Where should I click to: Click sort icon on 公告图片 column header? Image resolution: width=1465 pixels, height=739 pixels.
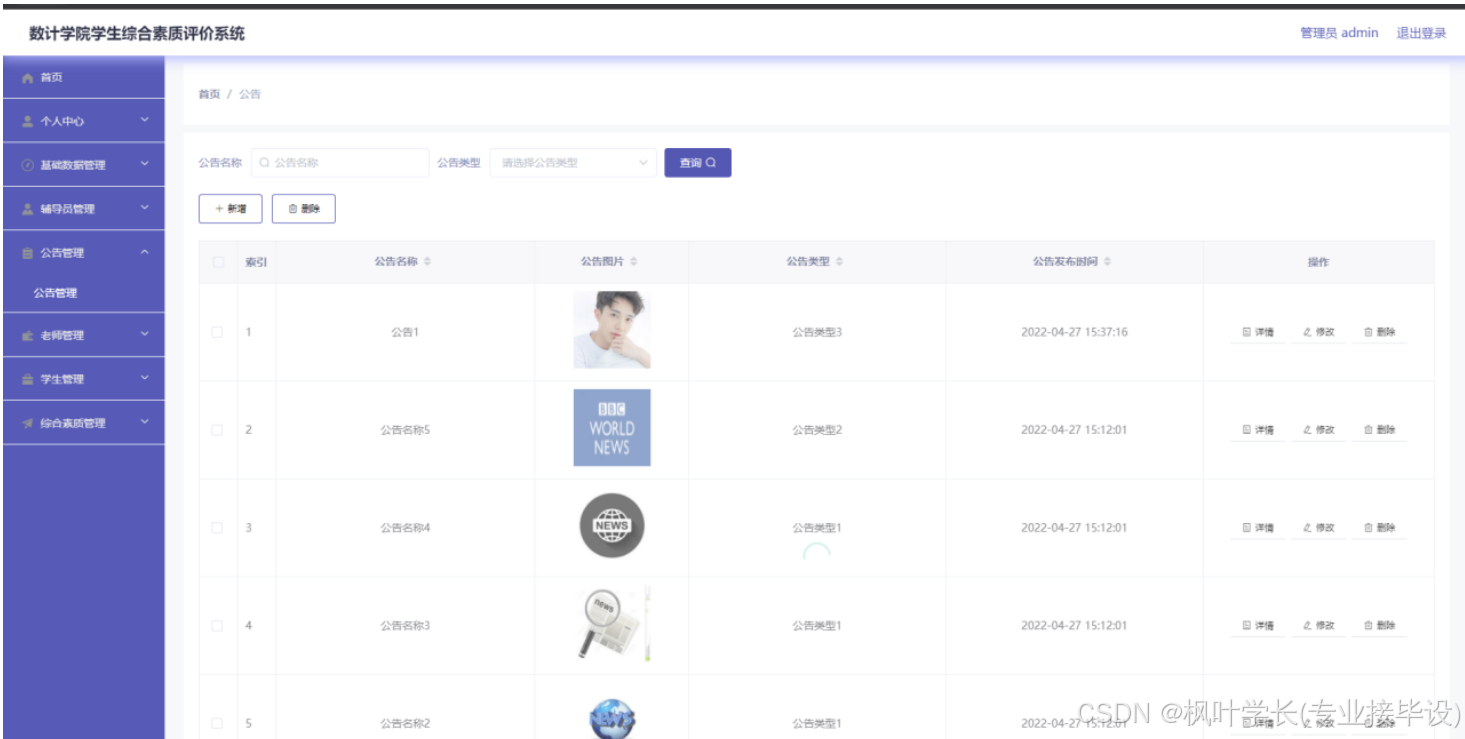point(634,262)
